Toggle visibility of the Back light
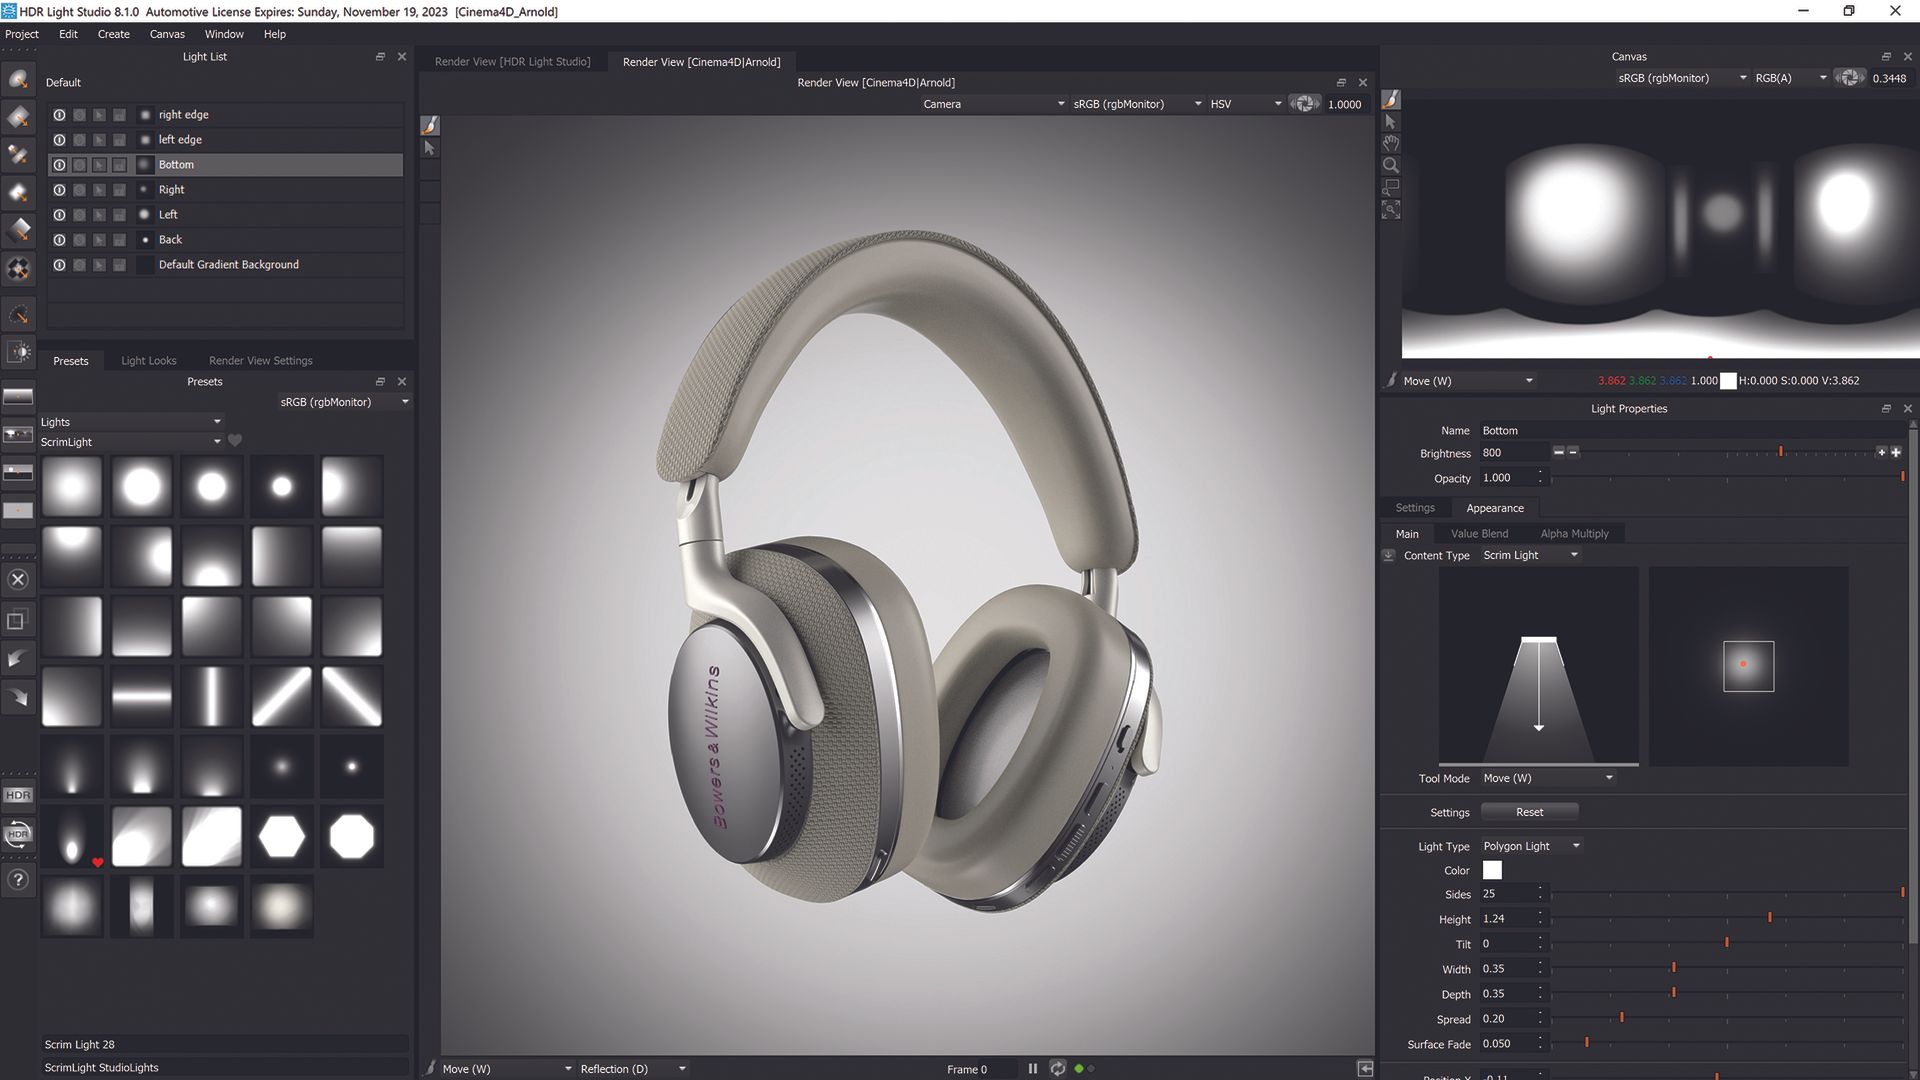 [x=59, y=239]
